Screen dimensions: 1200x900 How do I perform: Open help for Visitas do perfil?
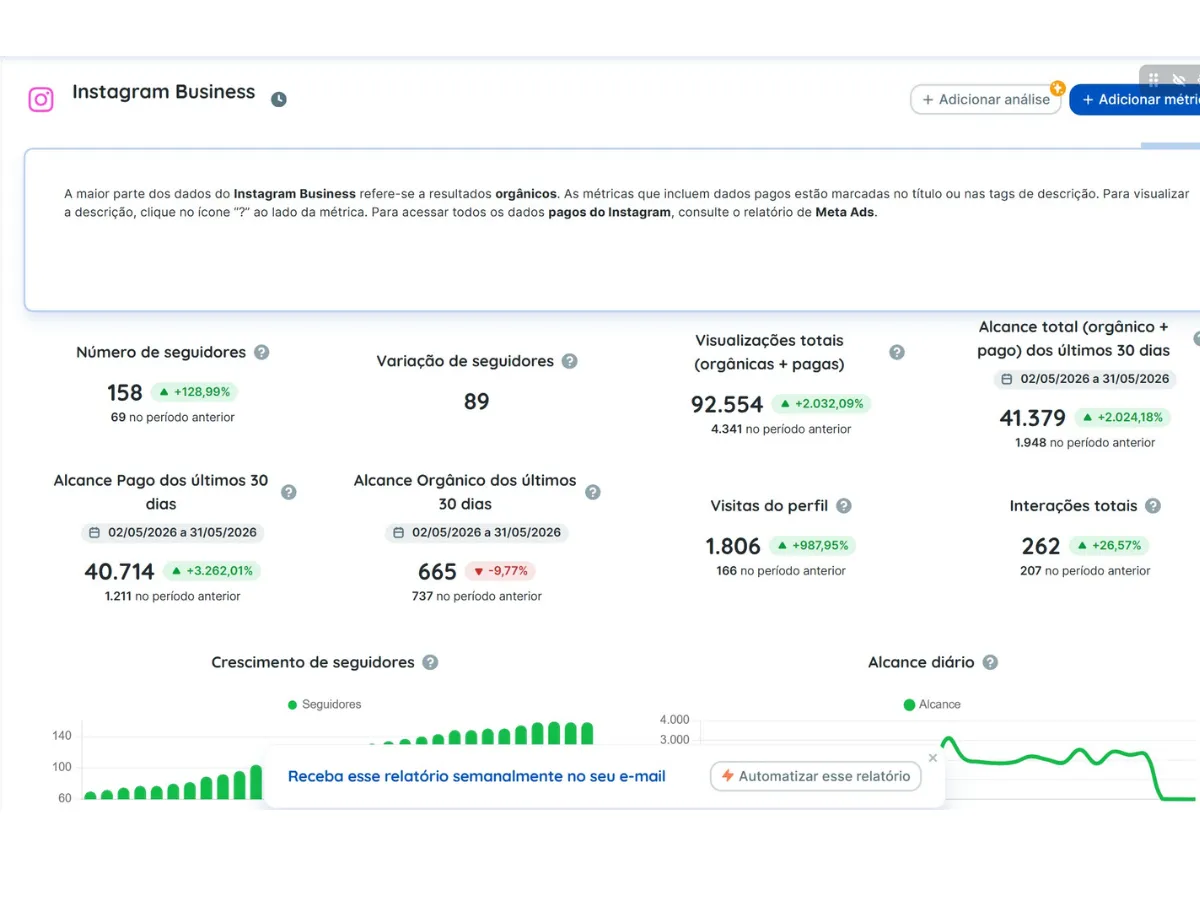click(844, 506)
